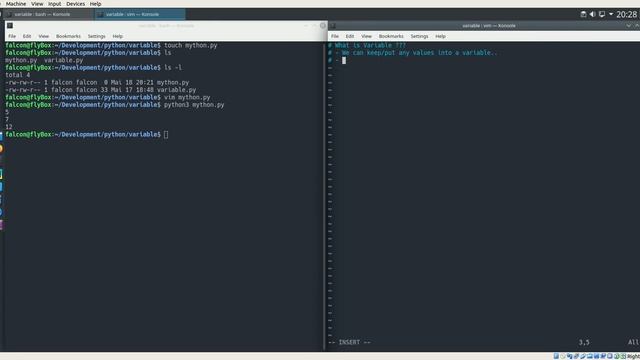Click the bash Konsole window title-bar icon
The height and width of the screenshot is (360, 640).
coord(10,26)
